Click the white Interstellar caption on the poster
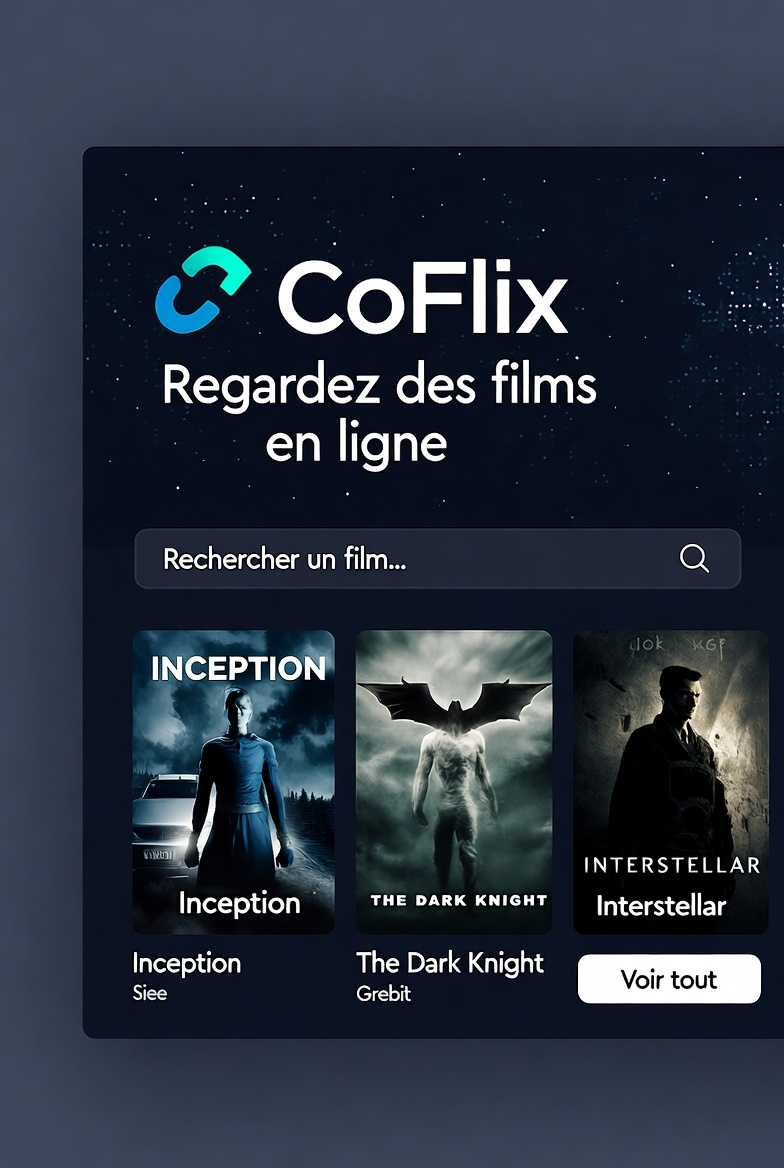The width and height of the screenshot is (784, 1168). point(661,906)
